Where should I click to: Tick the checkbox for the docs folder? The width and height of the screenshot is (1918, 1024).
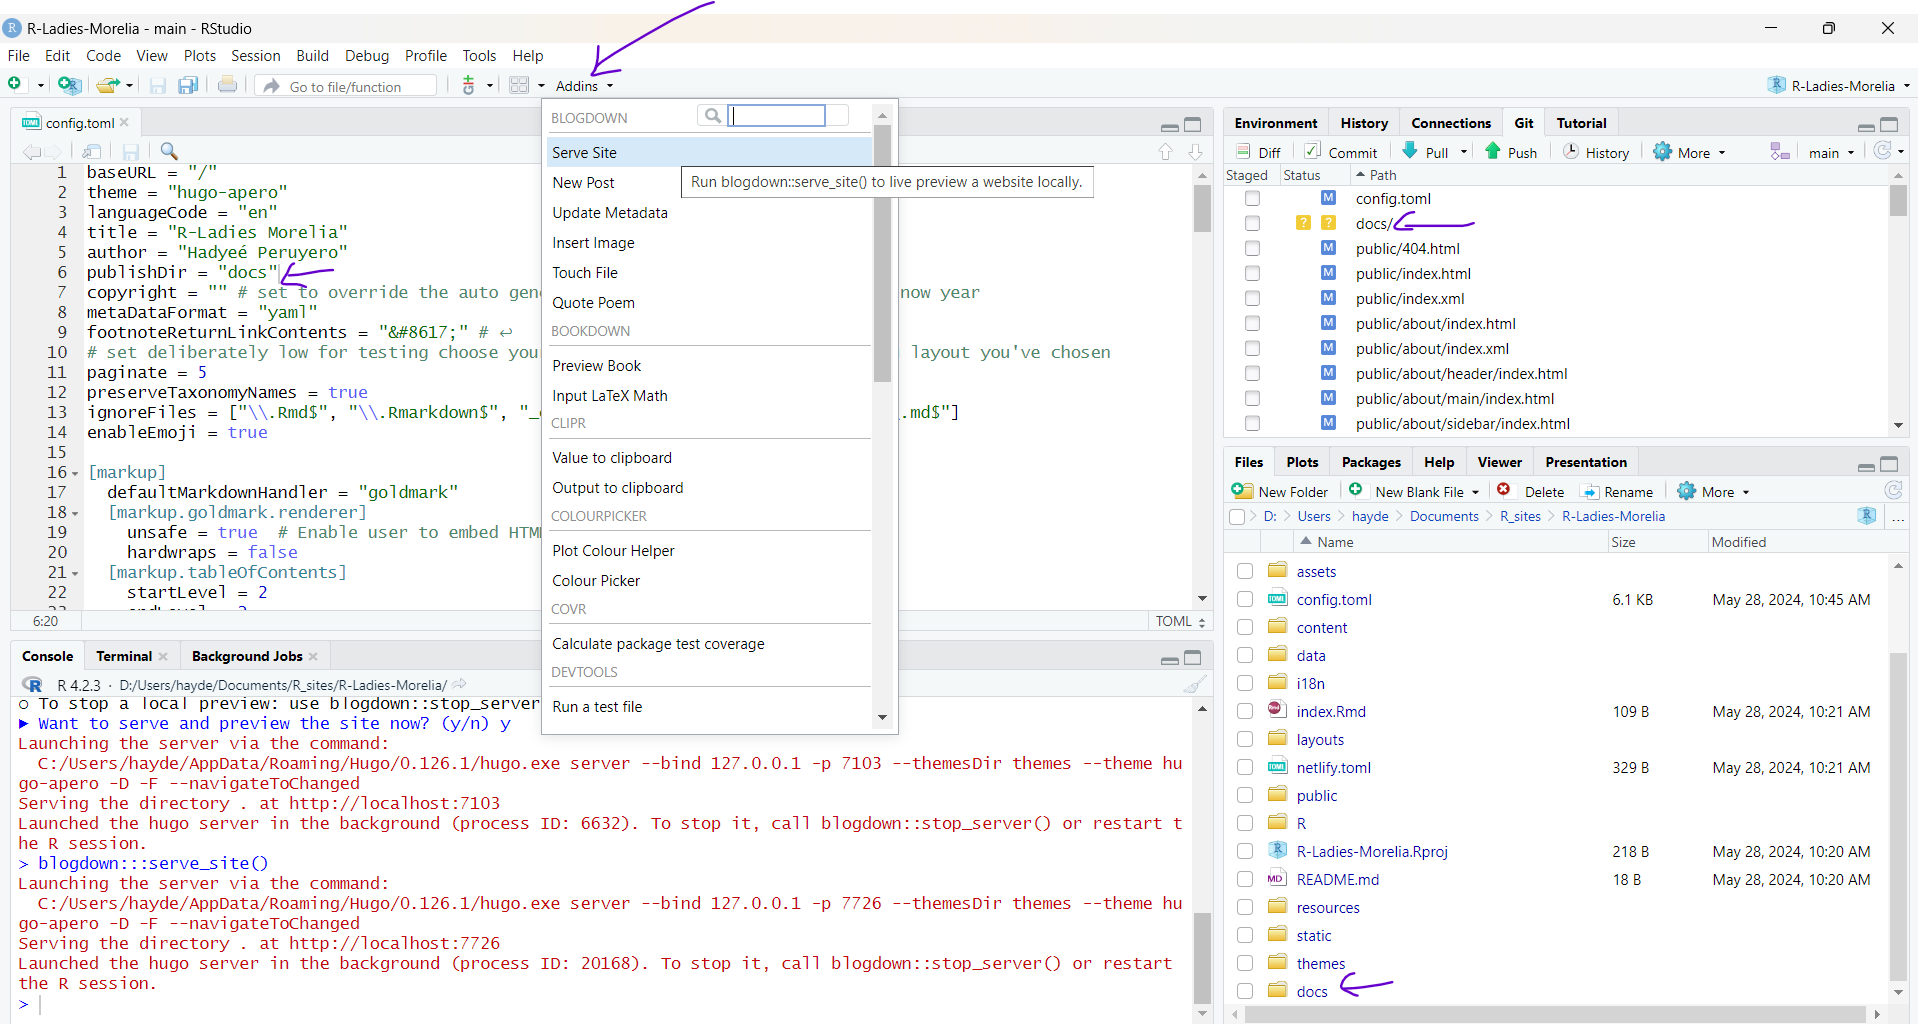pos(1245,991)
